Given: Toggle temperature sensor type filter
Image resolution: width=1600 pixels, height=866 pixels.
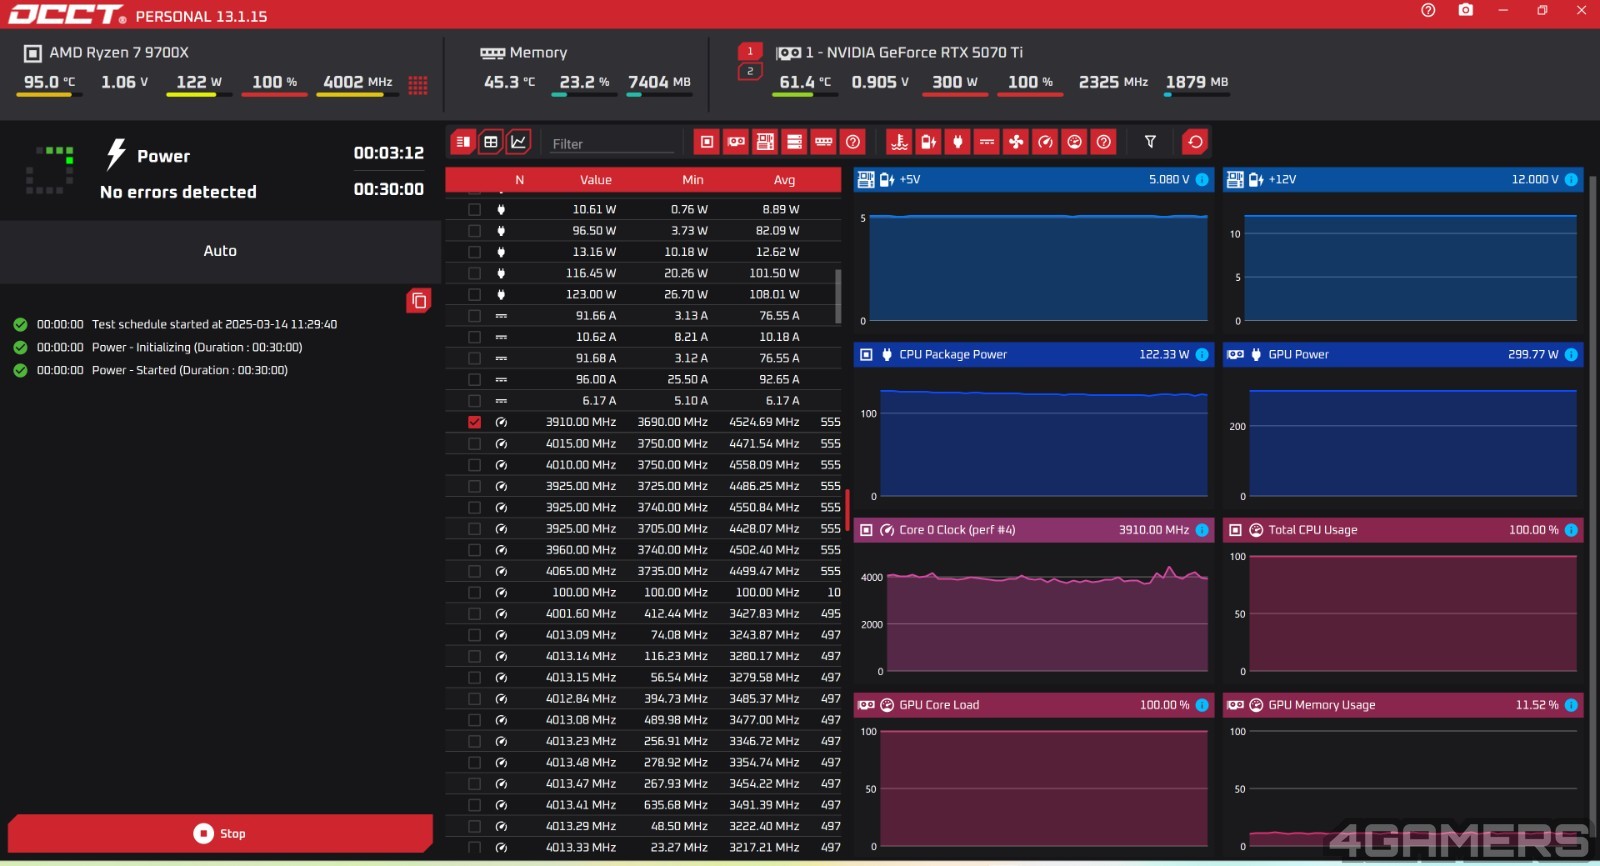Looking at the screenshot, I should tap(899, 142).
